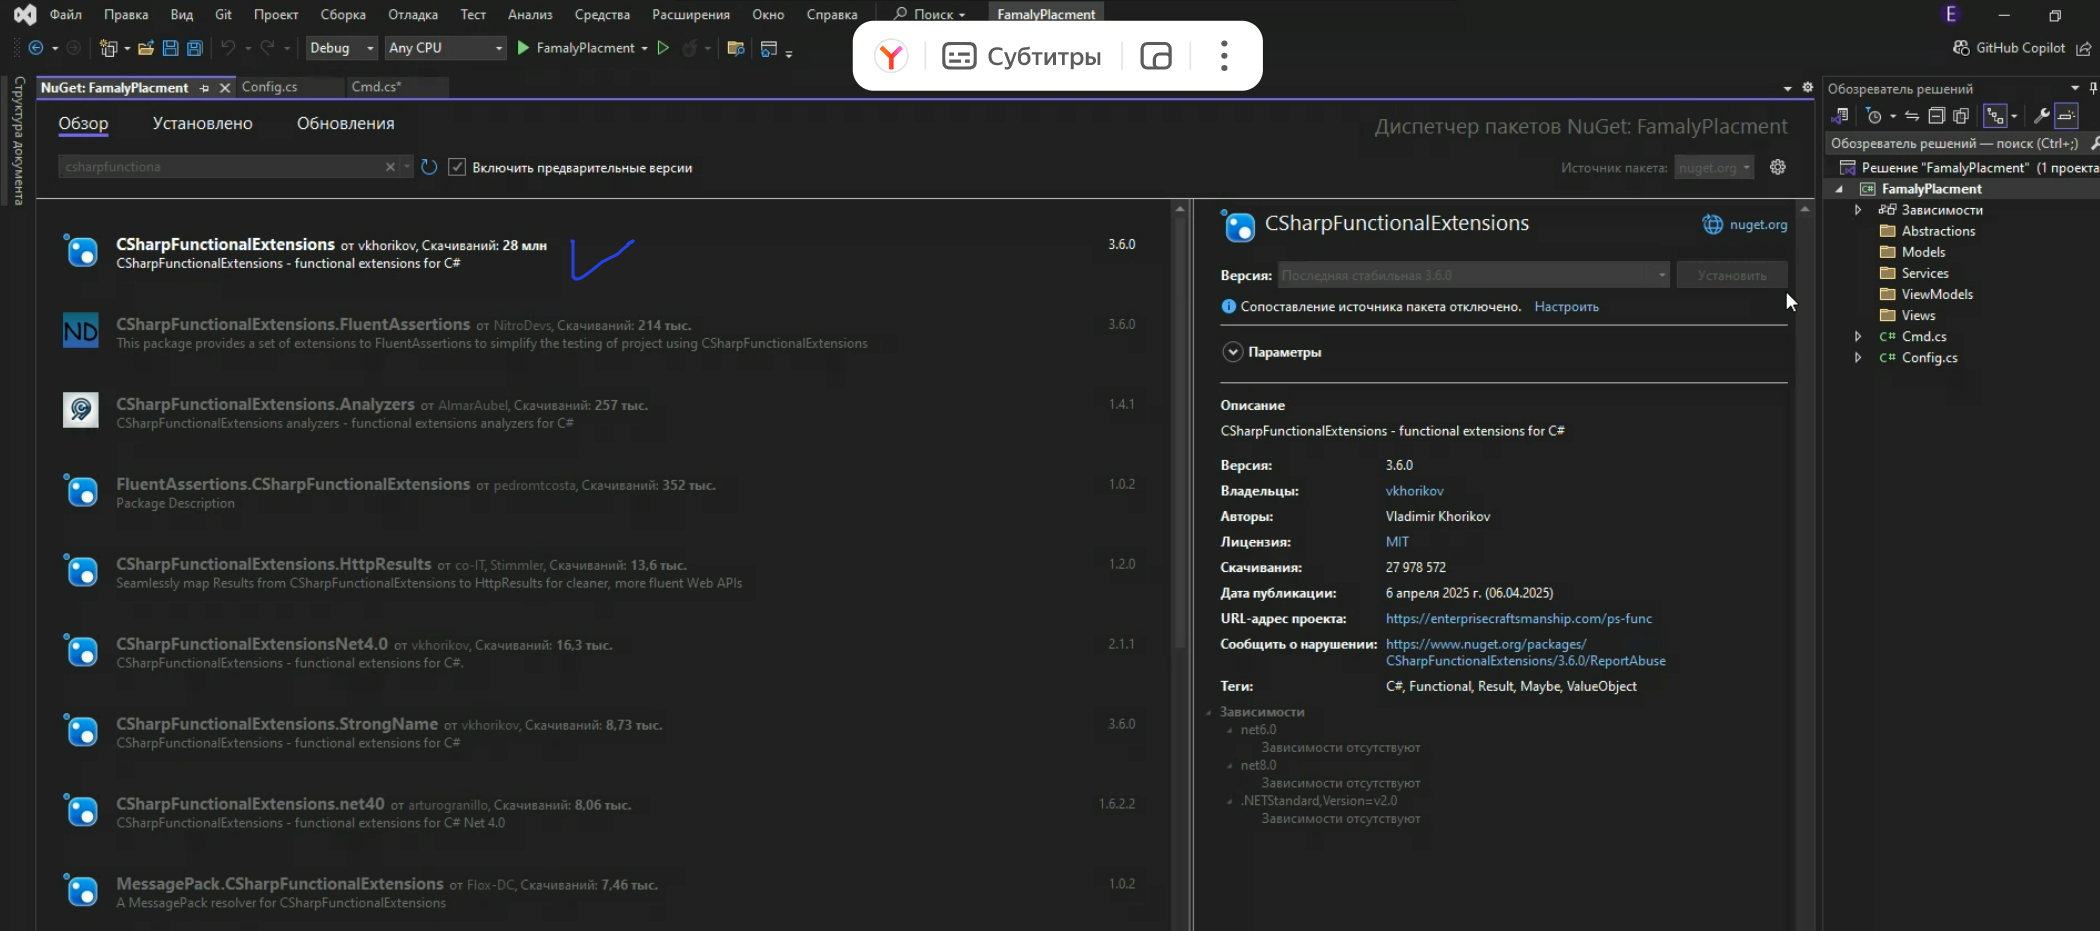Click the picture-in-picture overlay icon
2100x931 pixels.
[x=1155, y=56]
